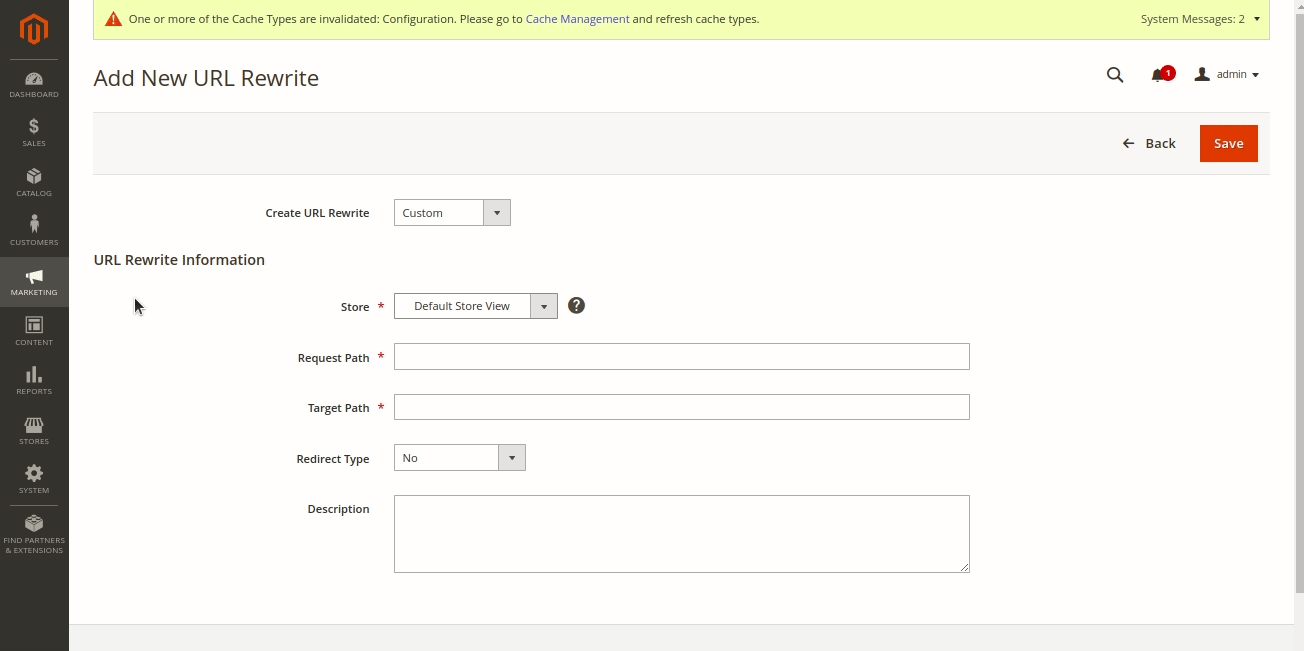This screenshot has width=1304, height=651.
Task: Open Find Partners & Extensions
Action: tap(34, 535)
